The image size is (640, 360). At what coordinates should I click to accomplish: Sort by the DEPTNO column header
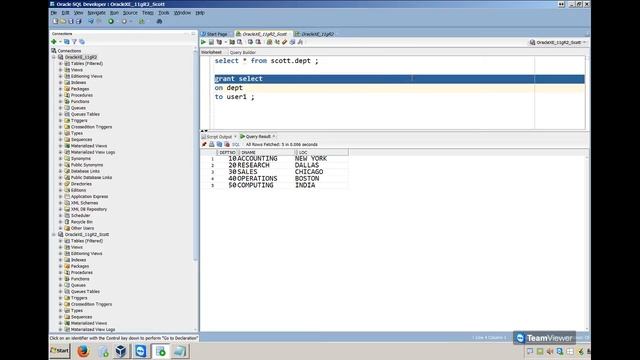click(227, 152)
